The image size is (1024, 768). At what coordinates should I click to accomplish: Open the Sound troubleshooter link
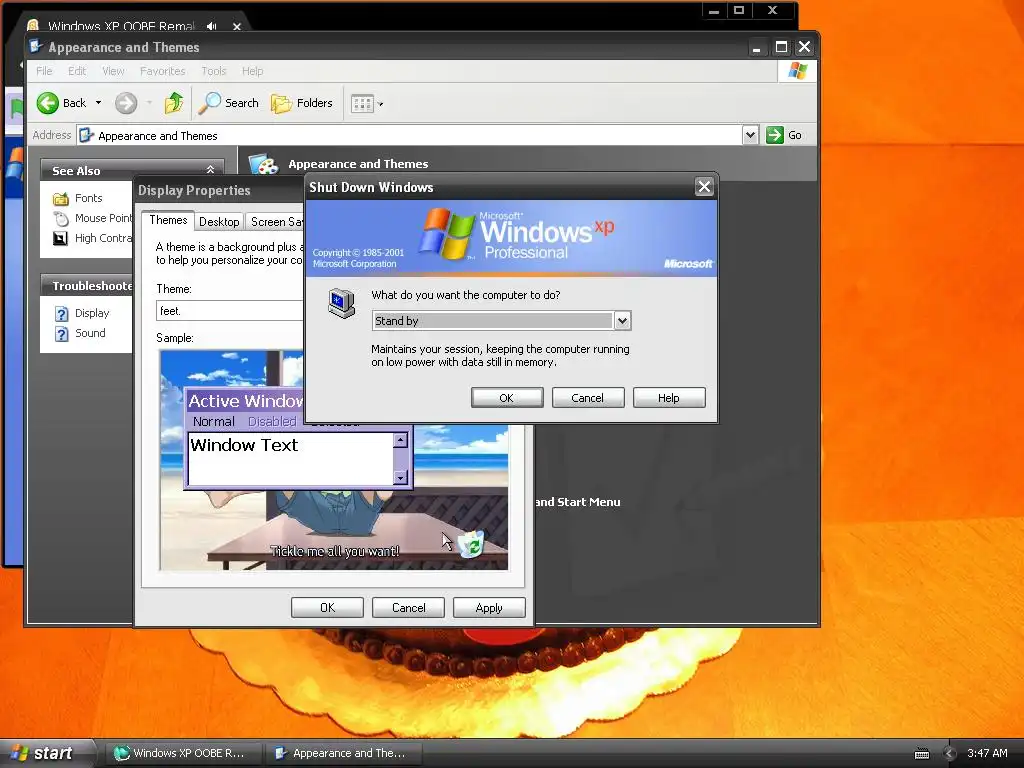tap(90, 333)
